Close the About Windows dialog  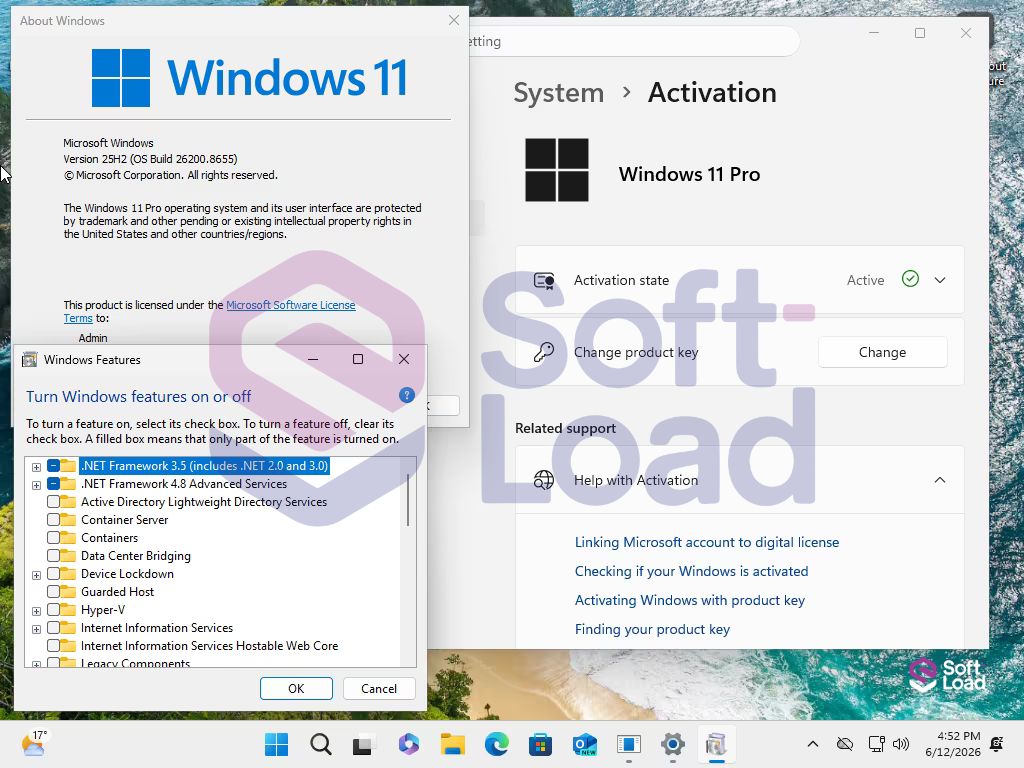click(454, 20)
